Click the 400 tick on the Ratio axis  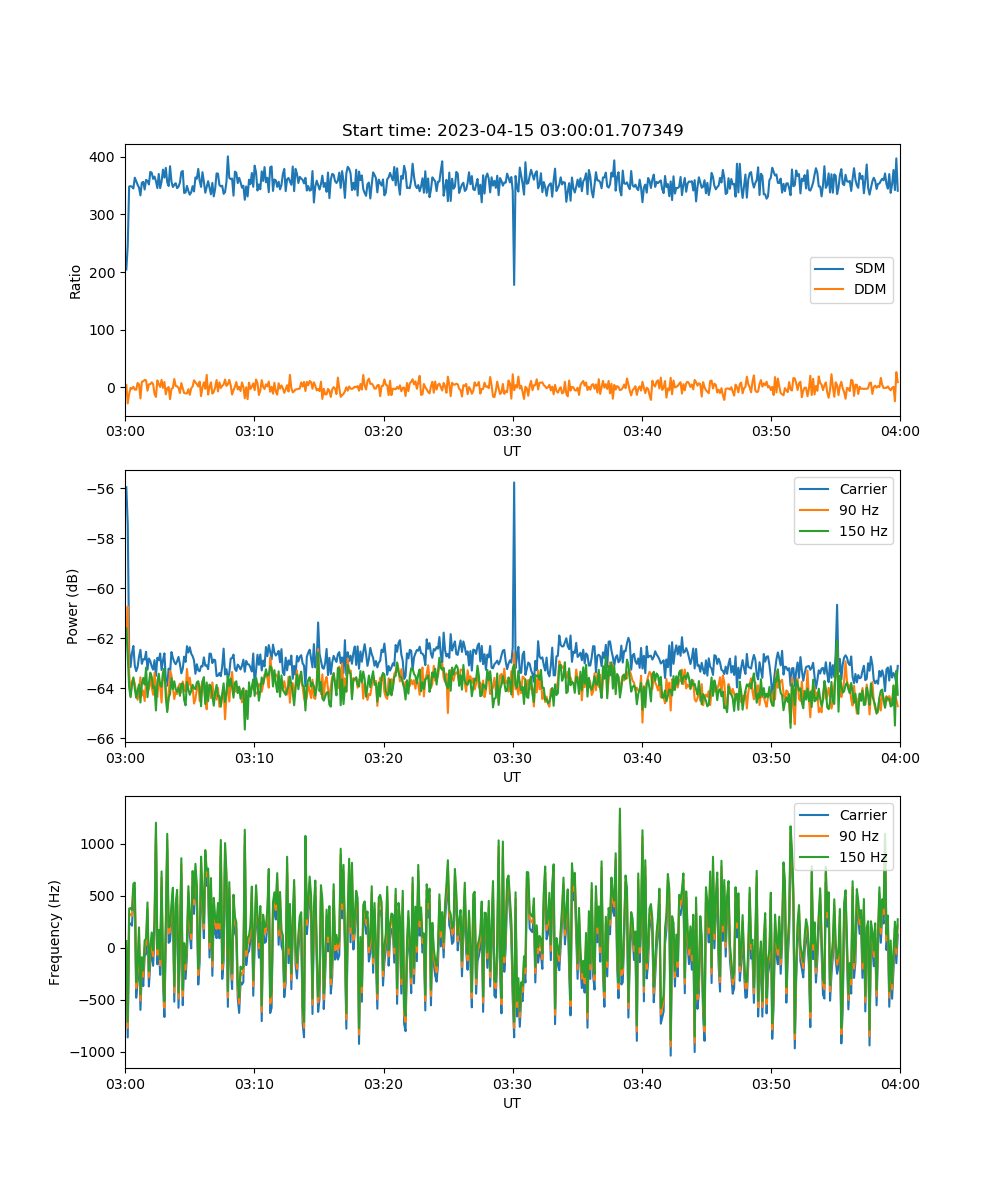coord(104,157)
